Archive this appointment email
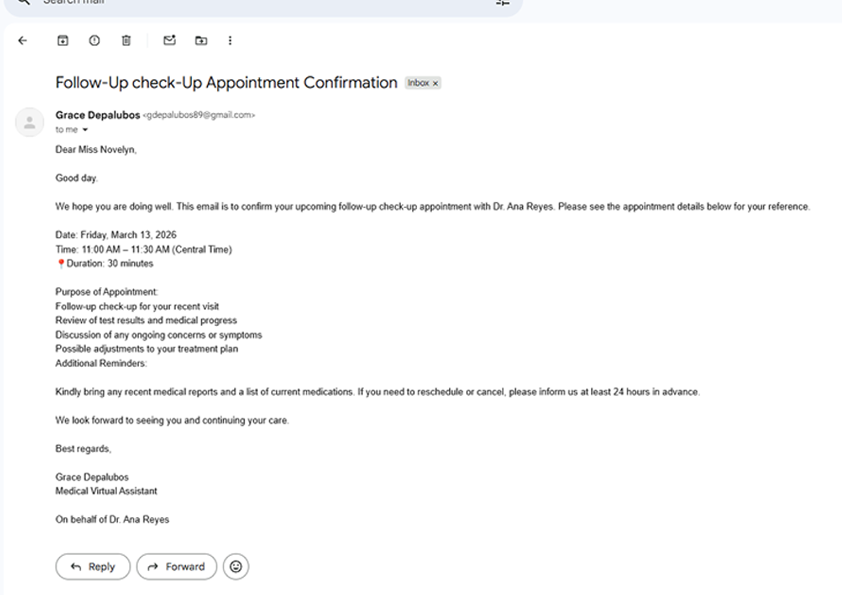This screenshot has height=595, width=842. tap(63, 40)
